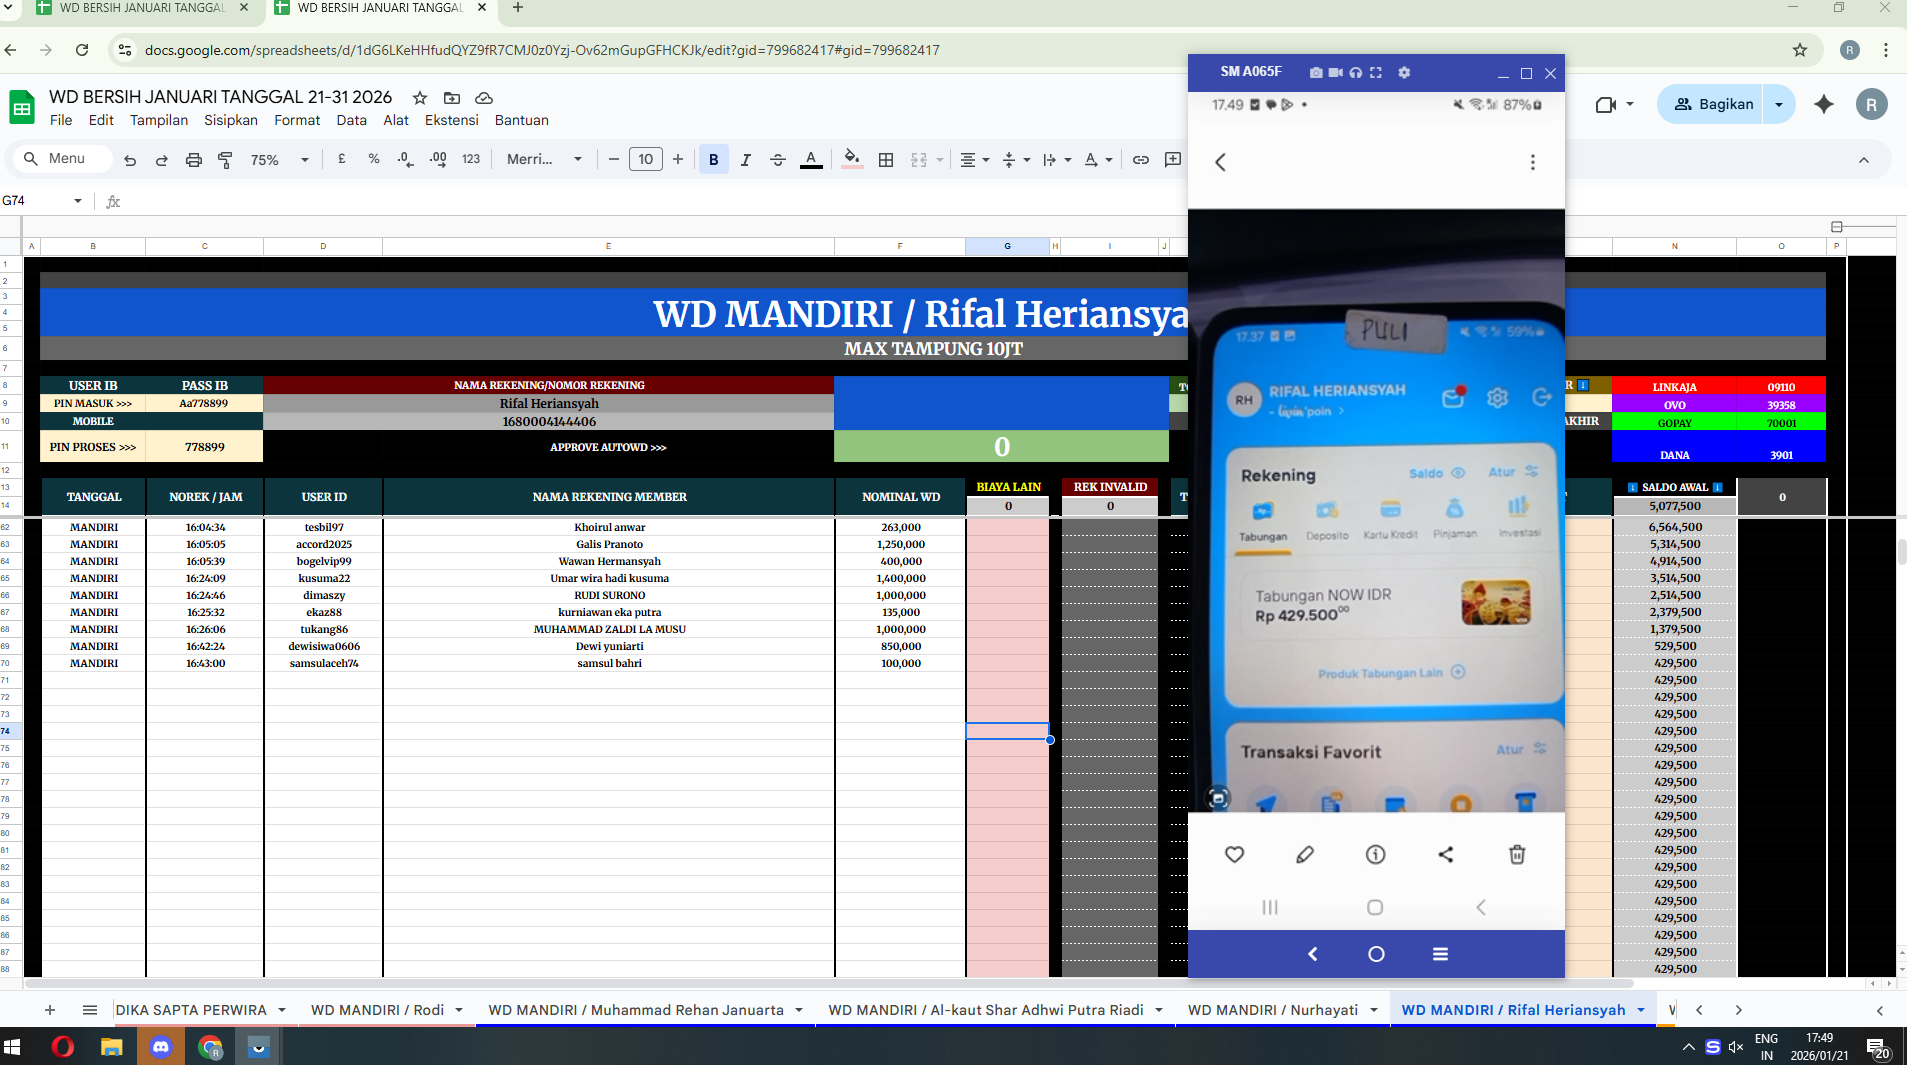This screenshot has height=1065, width=1907.
Task: Insert link using the chain icon
Action: 1141,160
